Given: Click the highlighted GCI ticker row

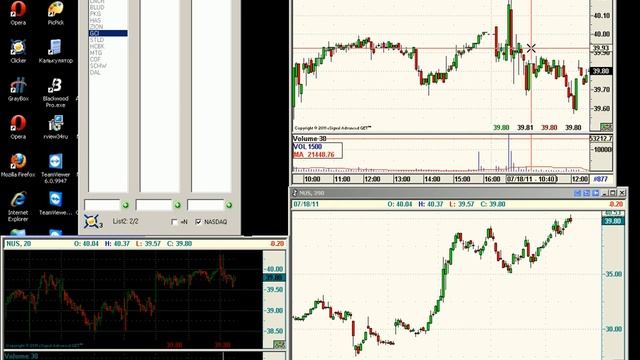Looking at the screenshot, I should coord(108,33).
